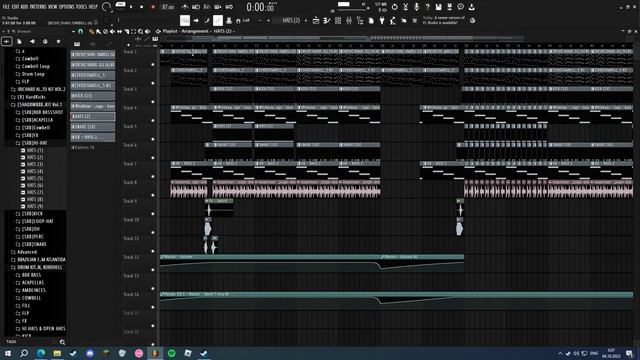
Task: Open the EDIT menu
Action: [x=16, y=7]
